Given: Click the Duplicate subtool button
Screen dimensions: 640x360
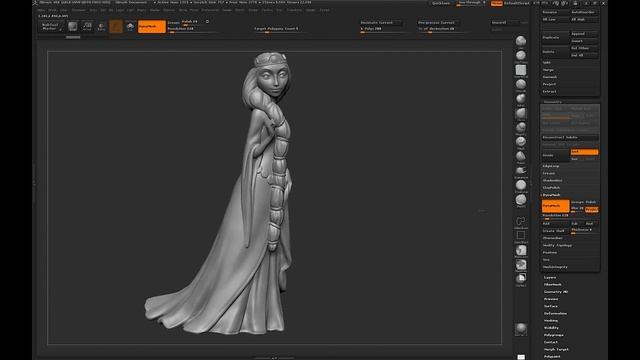Looking at the screenshot, I should click(556, 38).
